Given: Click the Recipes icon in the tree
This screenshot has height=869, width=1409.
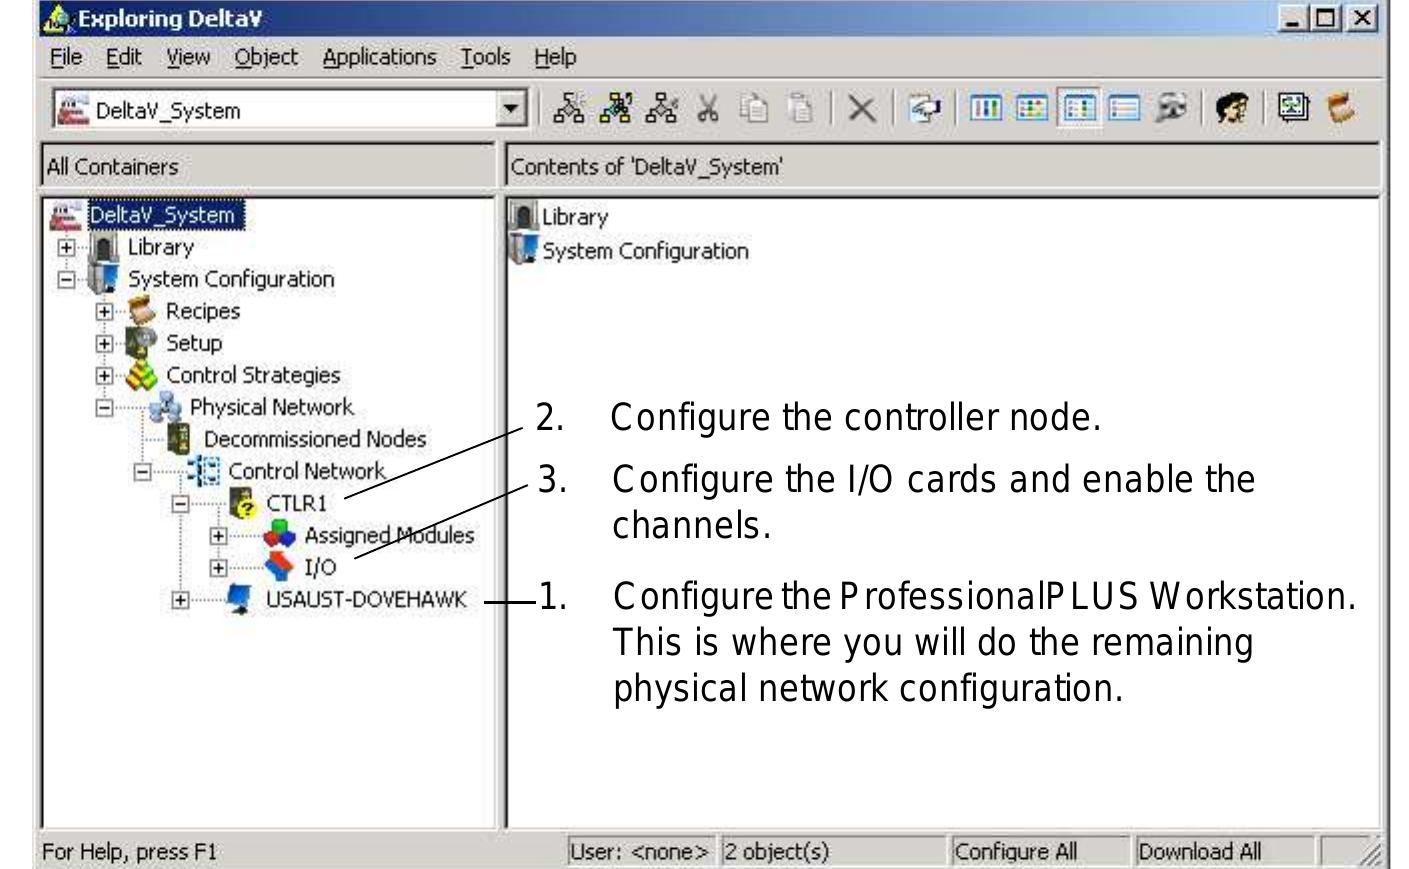Looking at the screenshot, I should click(x=142, y=311).
